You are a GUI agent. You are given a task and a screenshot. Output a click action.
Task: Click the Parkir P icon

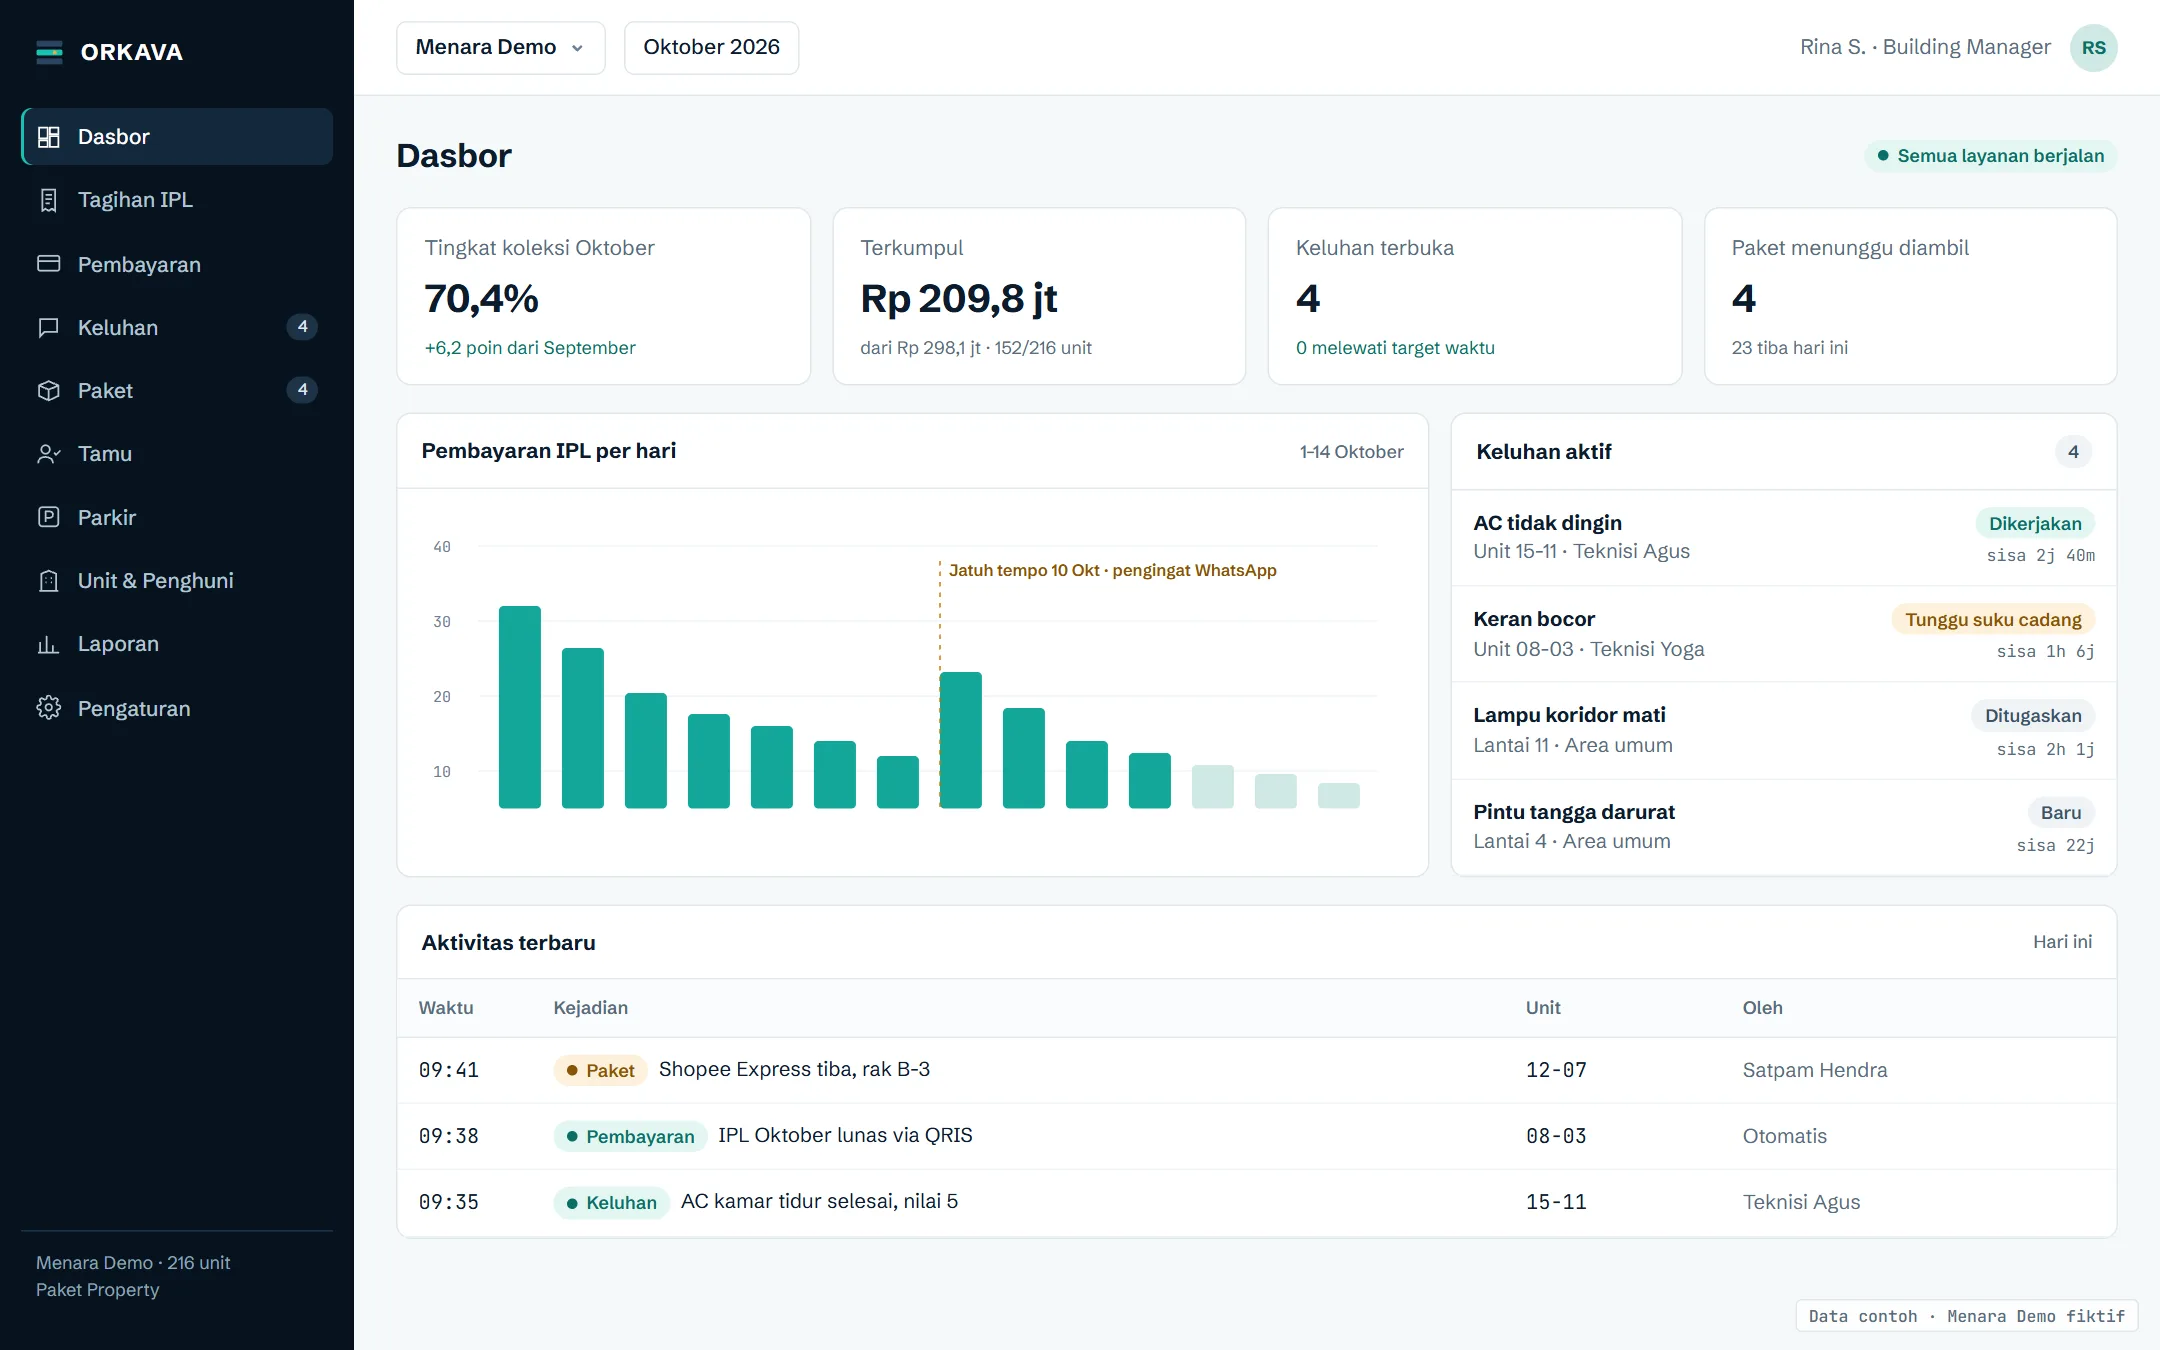[48, 517]
